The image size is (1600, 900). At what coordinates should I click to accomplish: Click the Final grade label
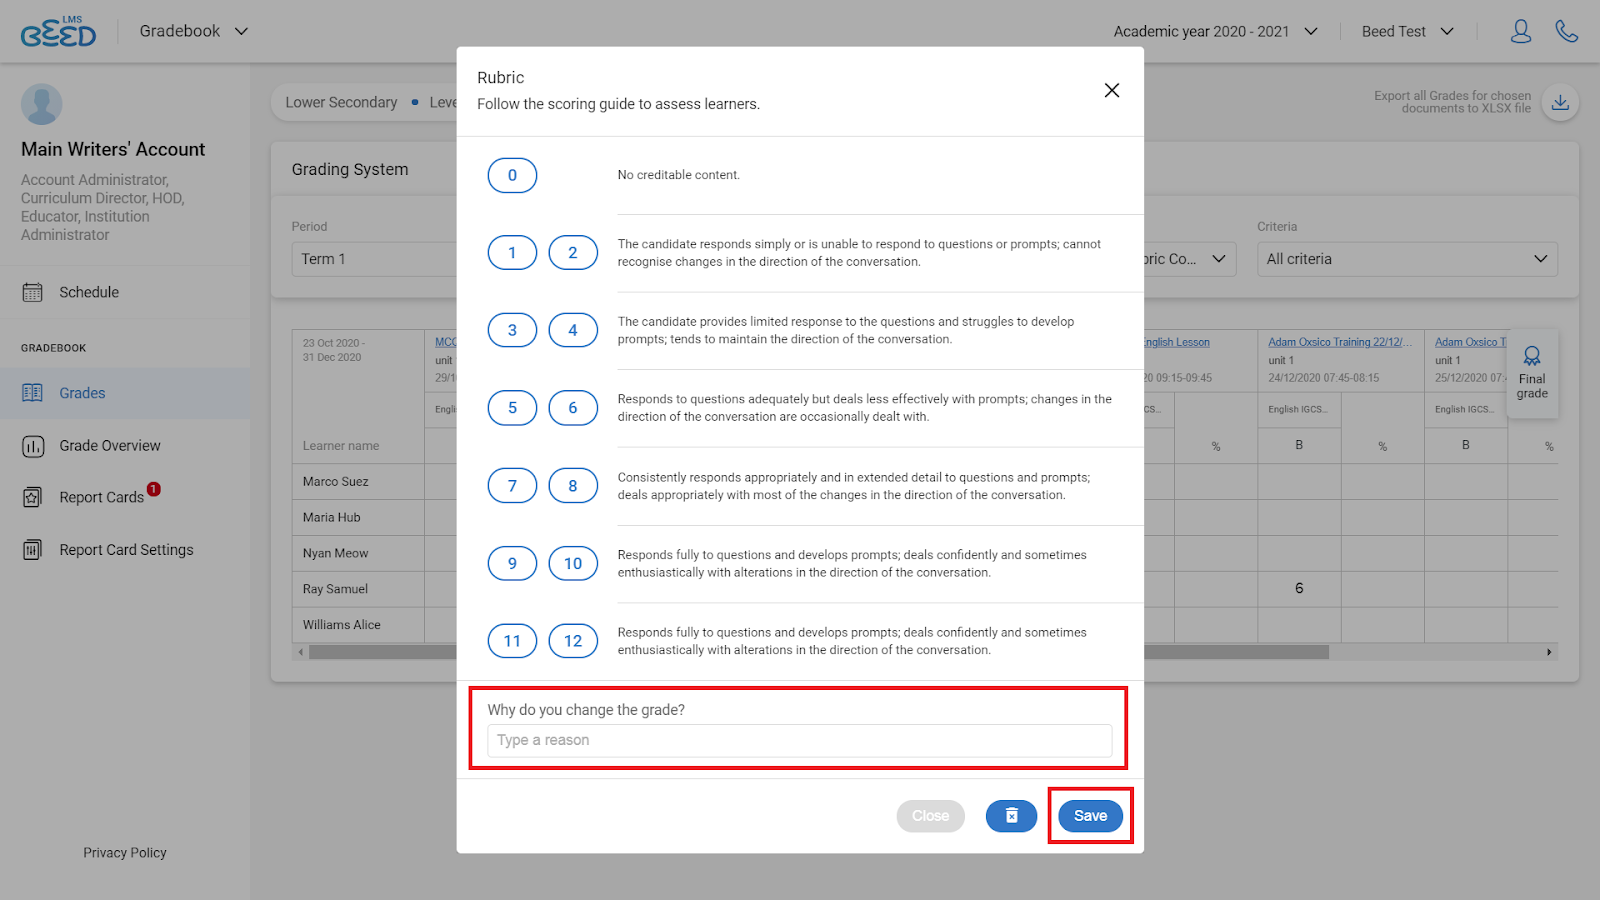click(x=1532, y=386)
